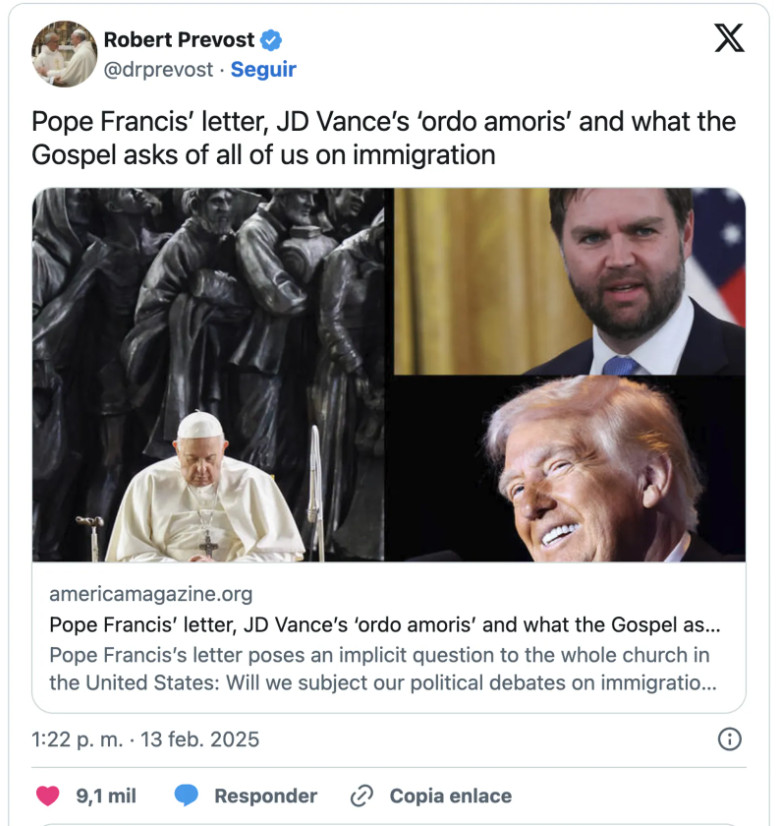Open the @drprevost handle link

coord(159,70)
